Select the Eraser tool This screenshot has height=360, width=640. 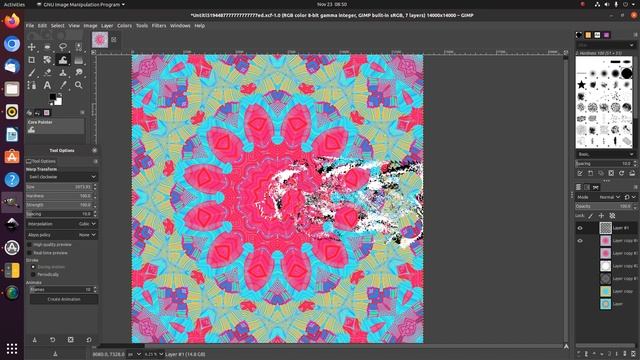(x=47, y=73)
